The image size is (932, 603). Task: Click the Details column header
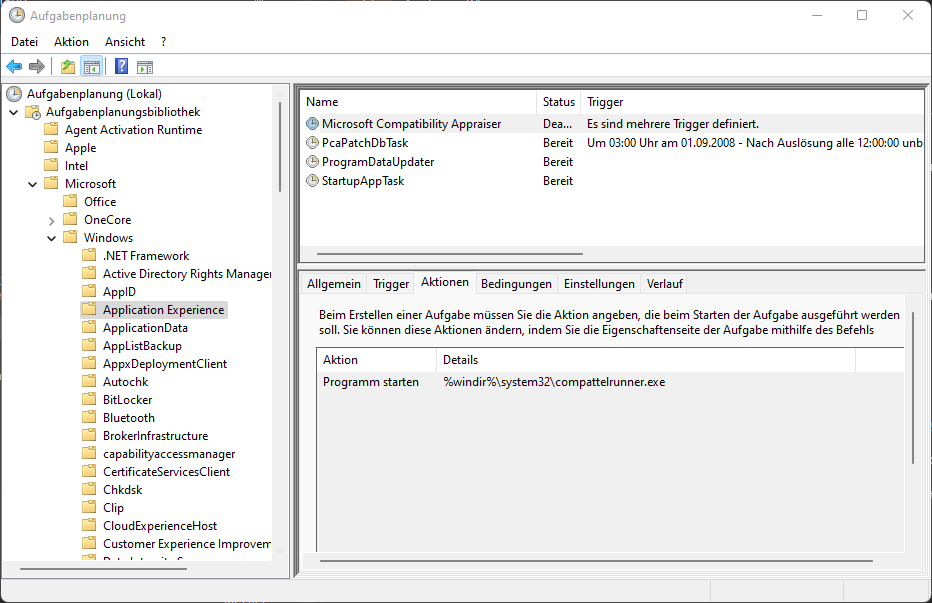646,360
